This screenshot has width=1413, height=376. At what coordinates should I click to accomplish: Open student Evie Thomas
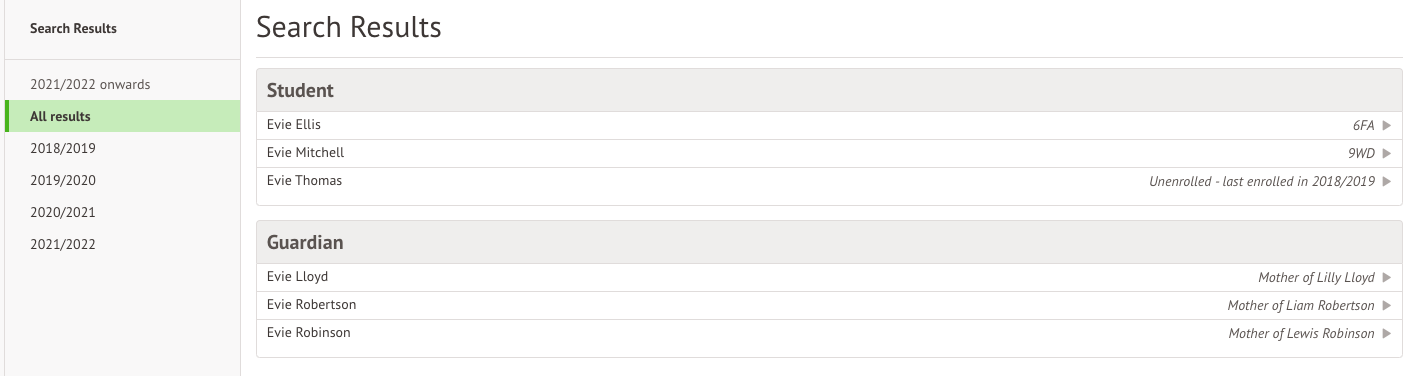point(829,181)
